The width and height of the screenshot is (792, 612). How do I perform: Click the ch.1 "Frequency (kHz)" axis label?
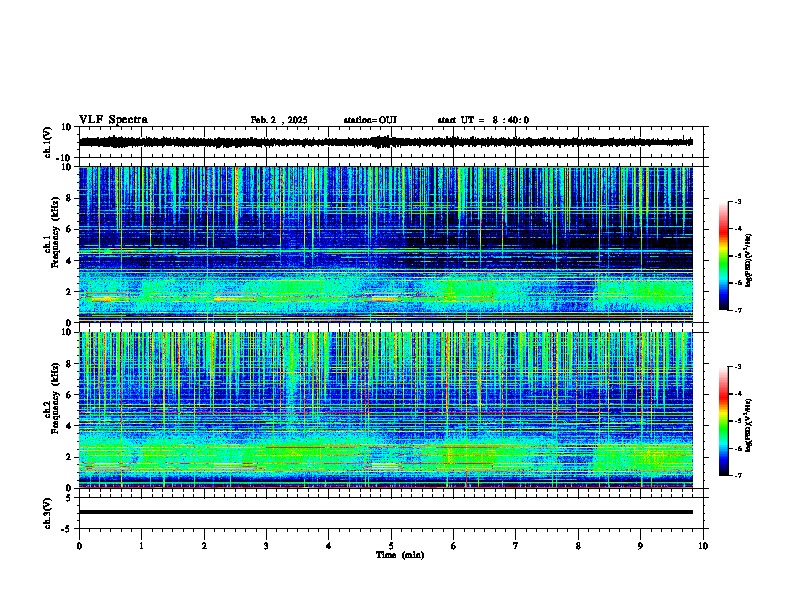point(55,232)
